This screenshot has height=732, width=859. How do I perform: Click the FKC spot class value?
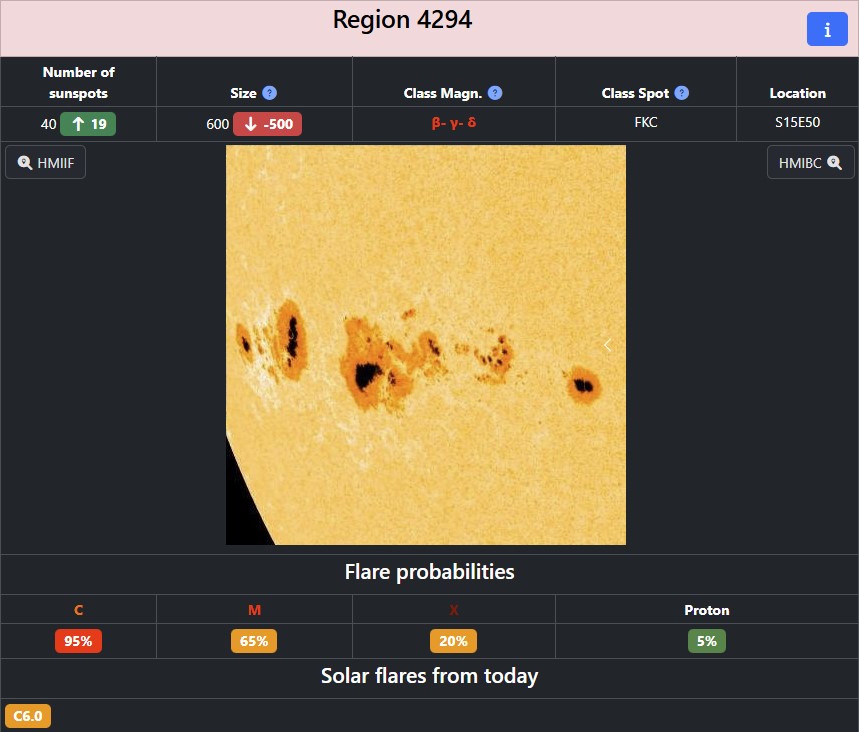click(645, 123)
